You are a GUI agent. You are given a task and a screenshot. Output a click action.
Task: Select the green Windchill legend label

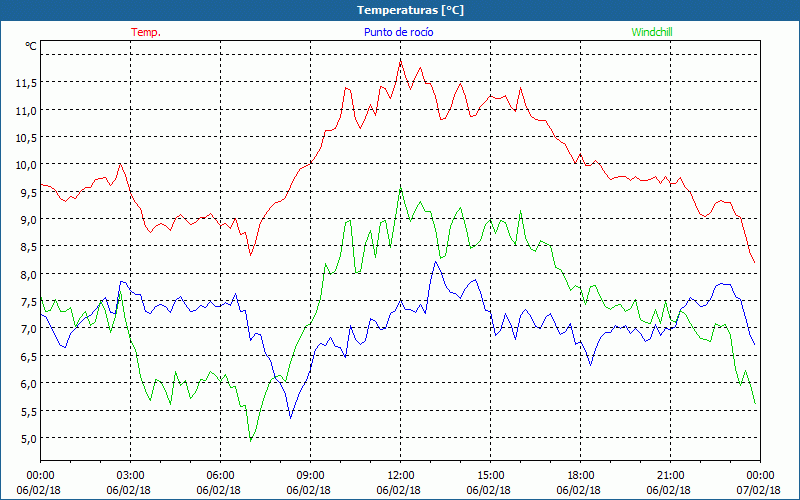coord(652,32)
